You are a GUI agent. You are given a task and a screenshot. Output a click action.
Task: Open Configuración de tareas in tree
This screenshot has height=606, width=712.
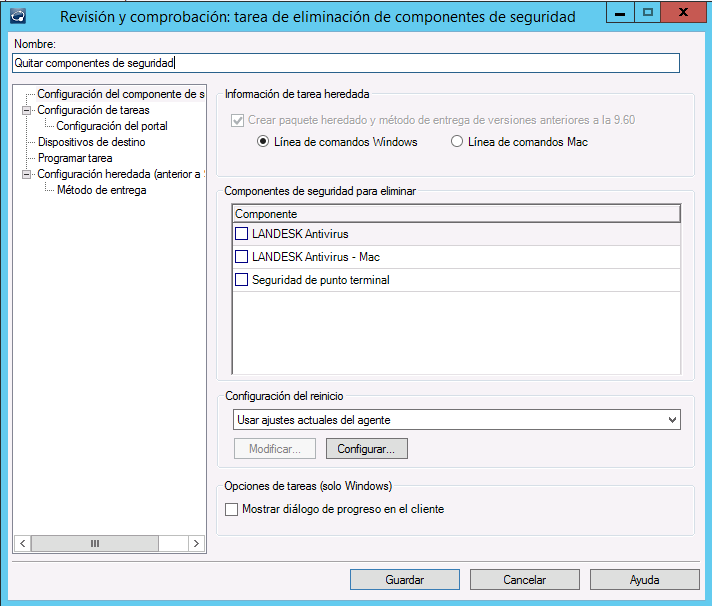pyautogui.click(x=93, y=110)
